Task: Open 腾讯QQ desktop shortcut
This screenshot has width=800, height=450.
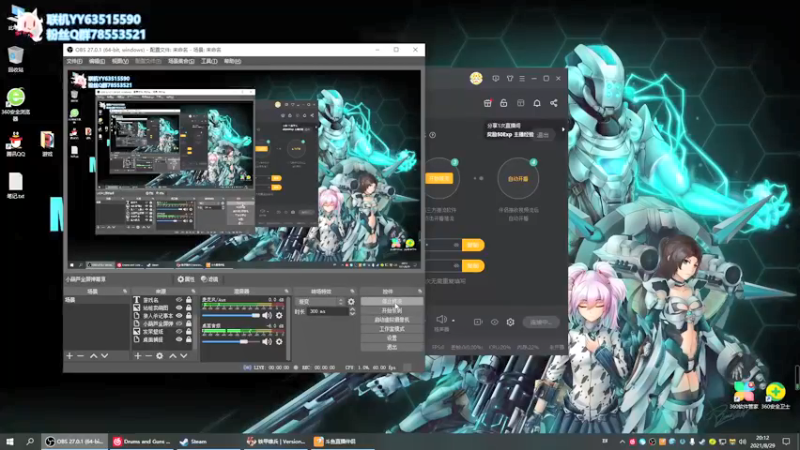Action: coord(15,144)
